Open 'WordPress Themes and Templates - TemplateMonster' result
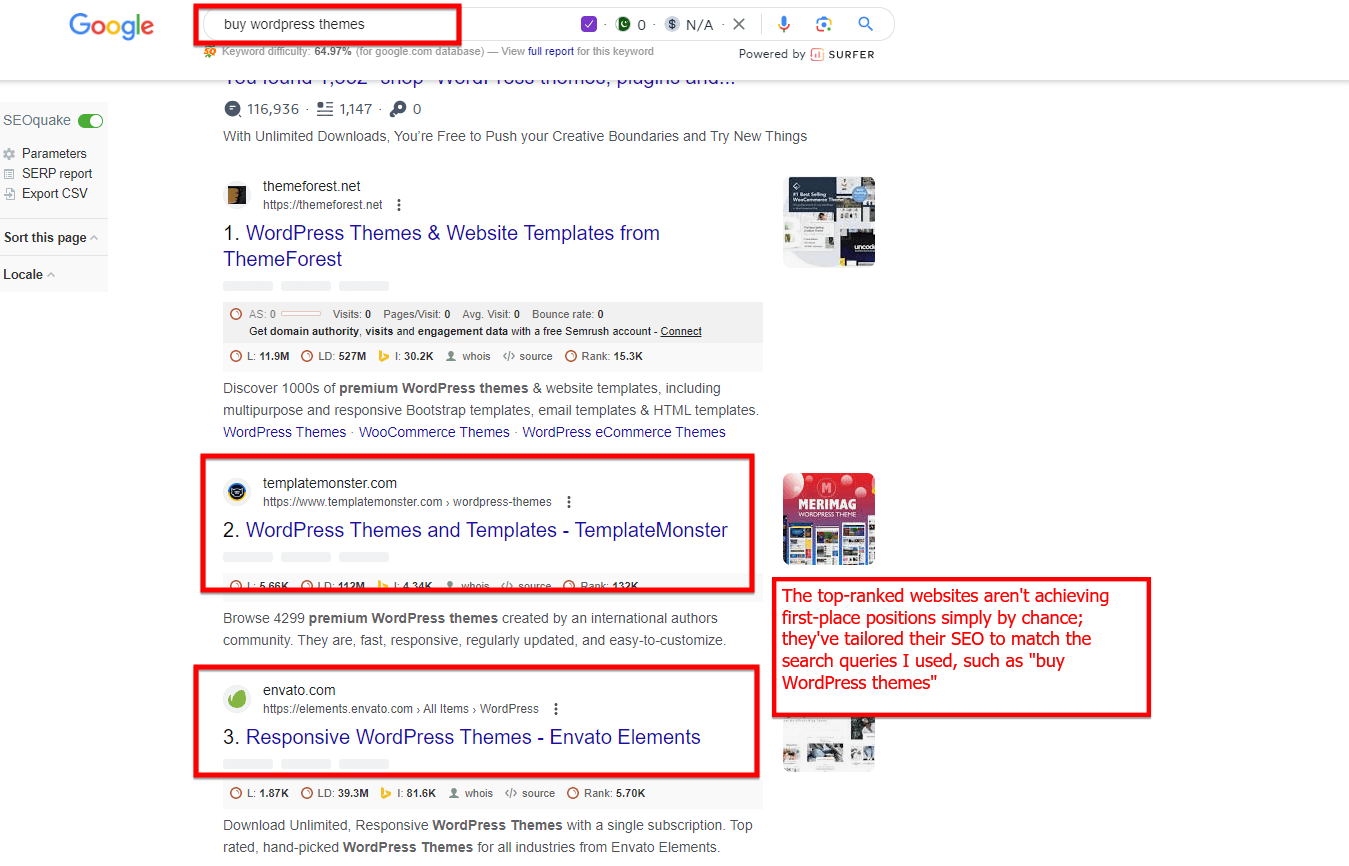 (487, 530)
